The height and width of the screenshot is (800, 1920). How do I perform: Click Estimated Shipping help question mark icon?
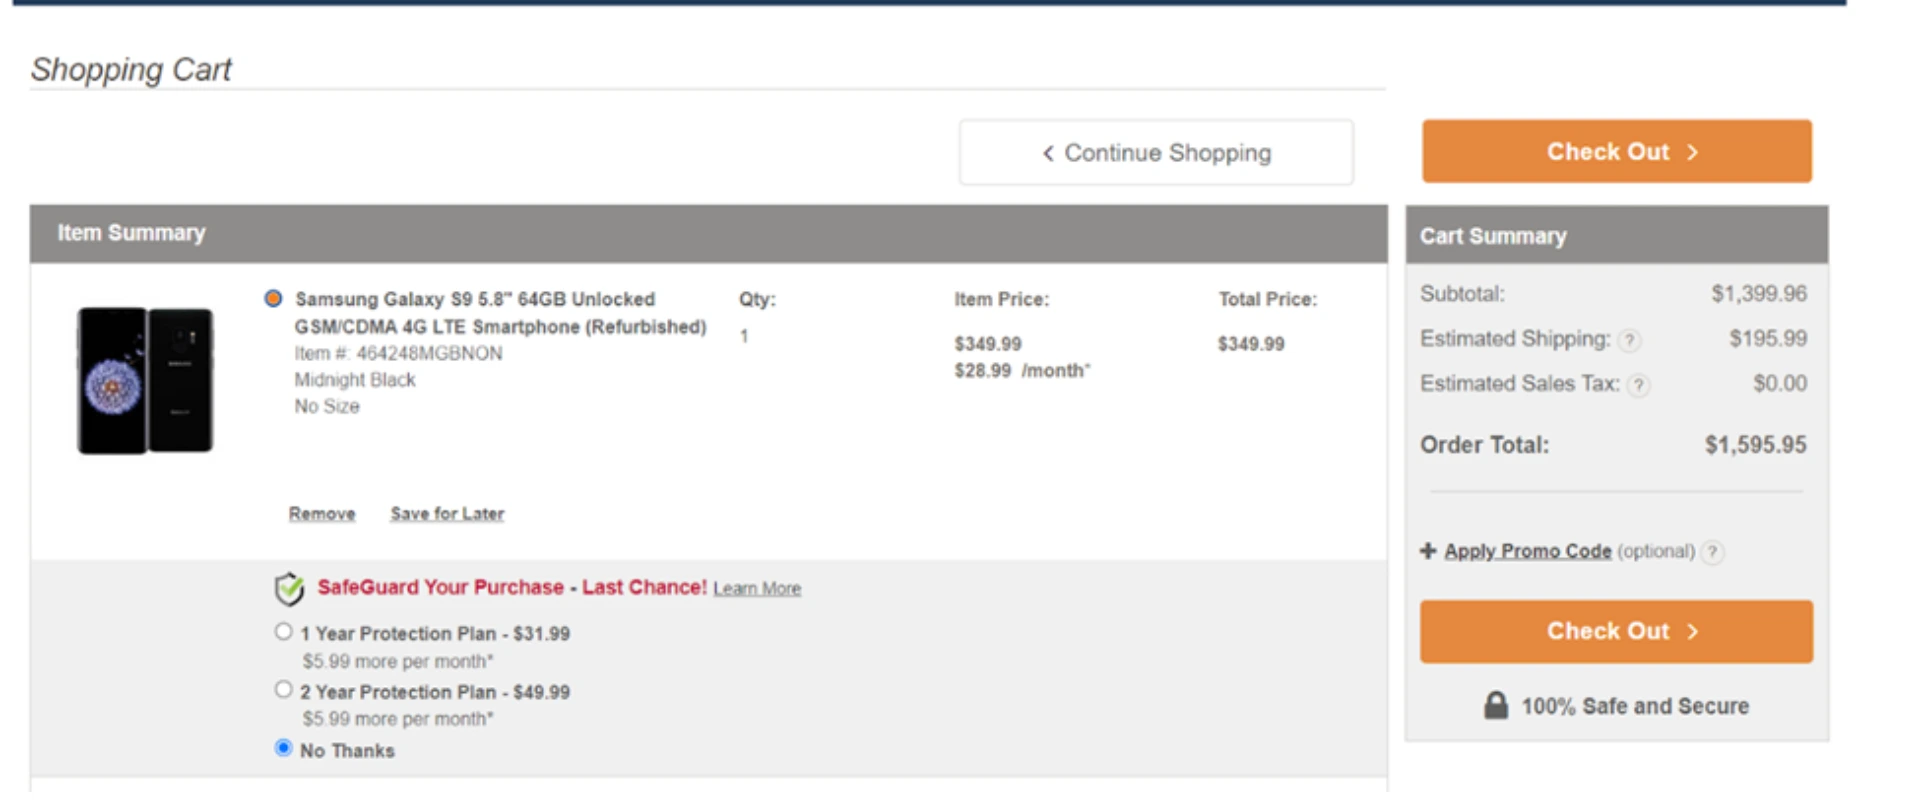pyautogui.click(x=1629, y=341)
